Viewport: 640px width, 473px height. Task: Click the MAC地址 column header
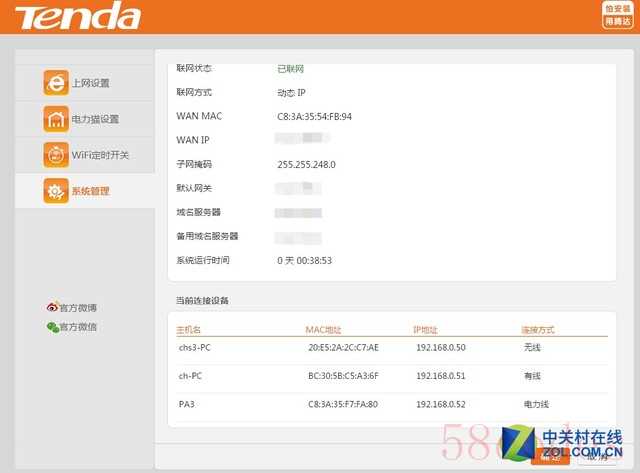[x=324, y=329]
